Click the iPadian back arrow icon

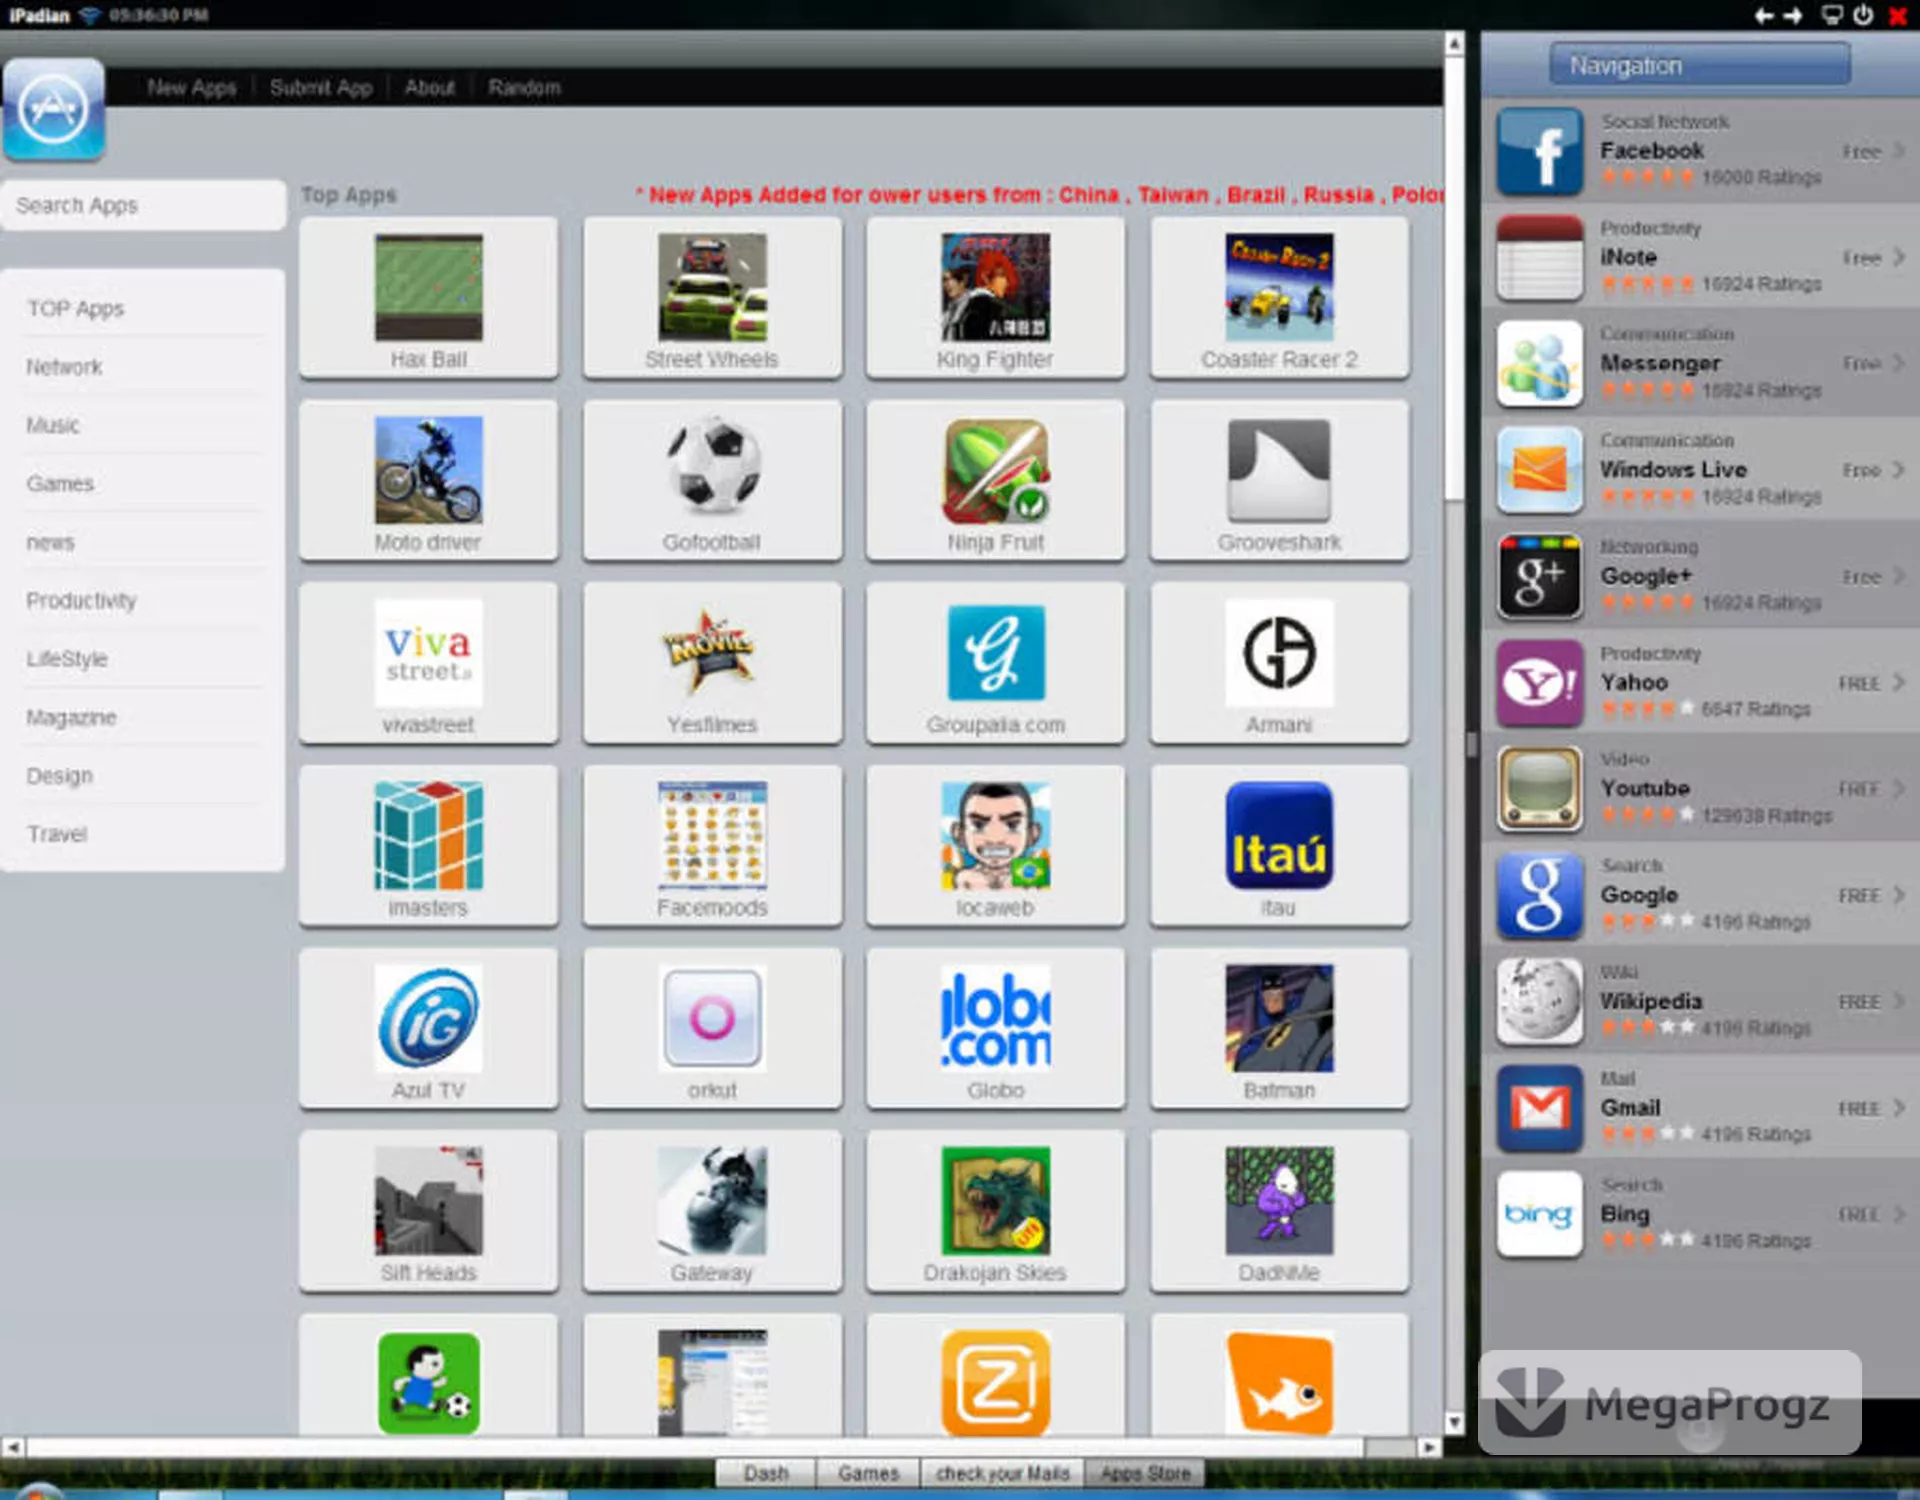(x=1764, y=15)
